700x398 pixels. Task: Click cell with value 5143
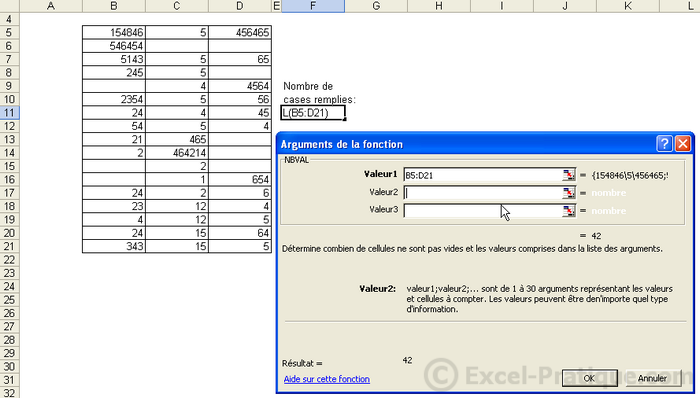click(x=114, y=59)
